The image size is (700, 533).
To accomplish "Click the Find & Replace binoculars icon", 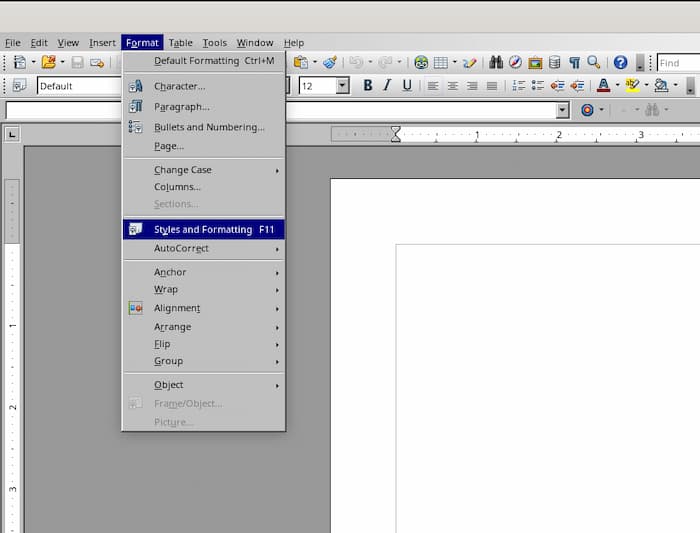I will [496, 62].
